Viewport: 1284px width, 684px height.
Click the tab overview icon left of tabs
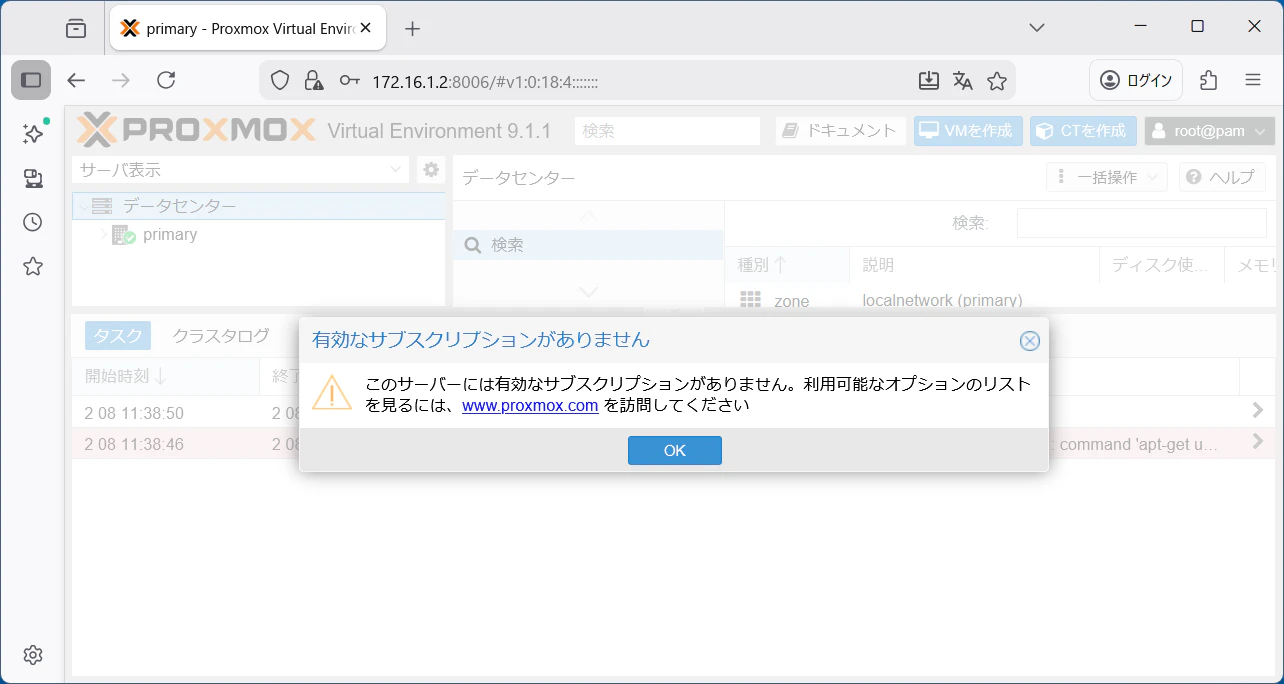click(76, 28)
